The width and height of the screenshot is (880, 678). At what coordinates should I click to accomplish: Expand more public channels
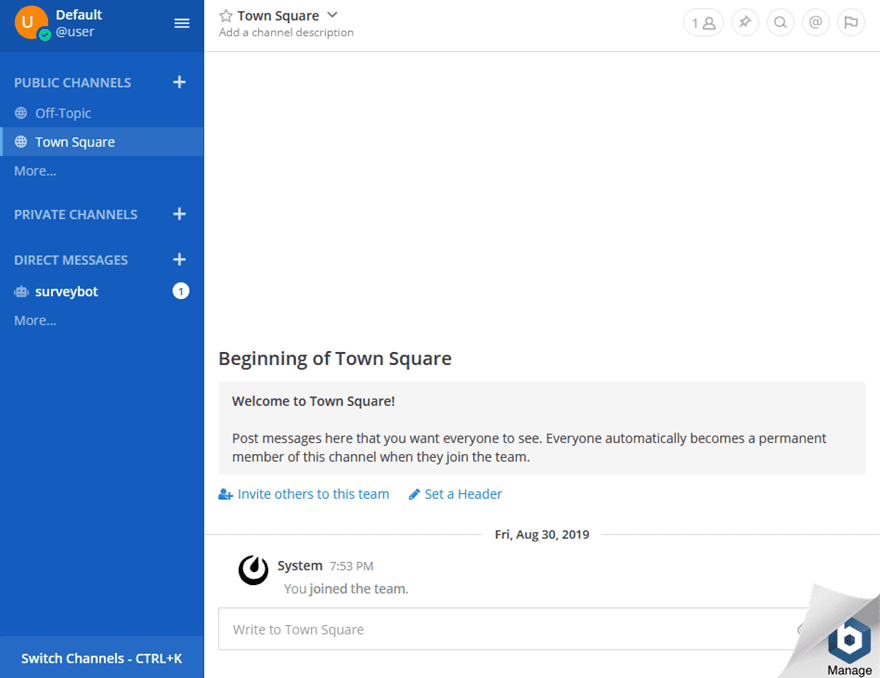click(x=35, y=170)
